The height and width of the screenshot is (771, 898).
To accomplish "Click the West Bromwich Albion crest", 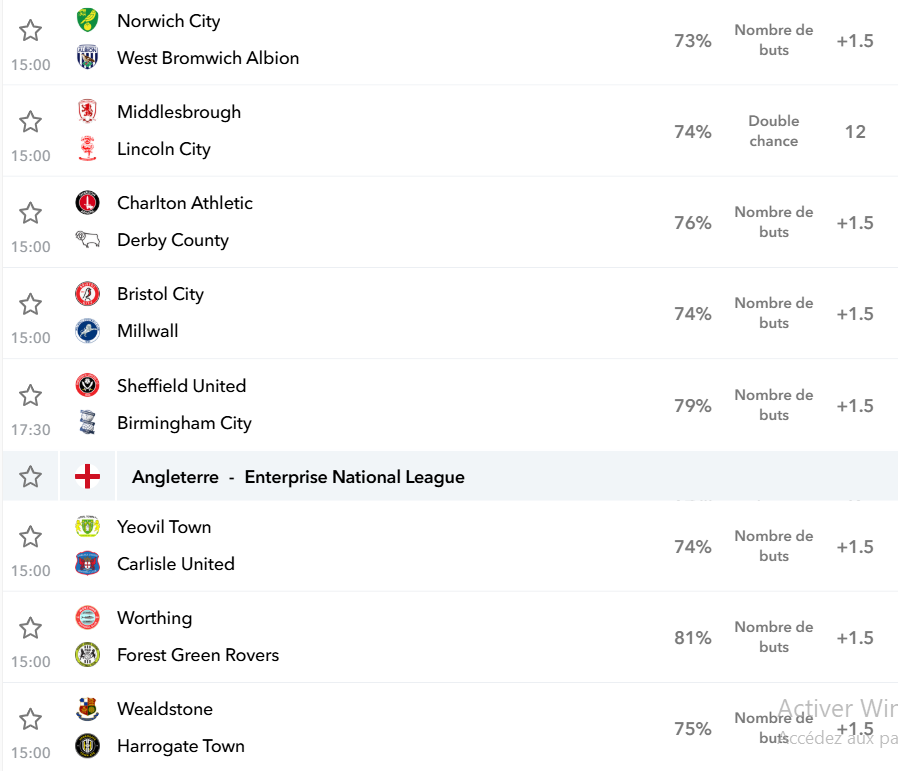I will [87, 57].
